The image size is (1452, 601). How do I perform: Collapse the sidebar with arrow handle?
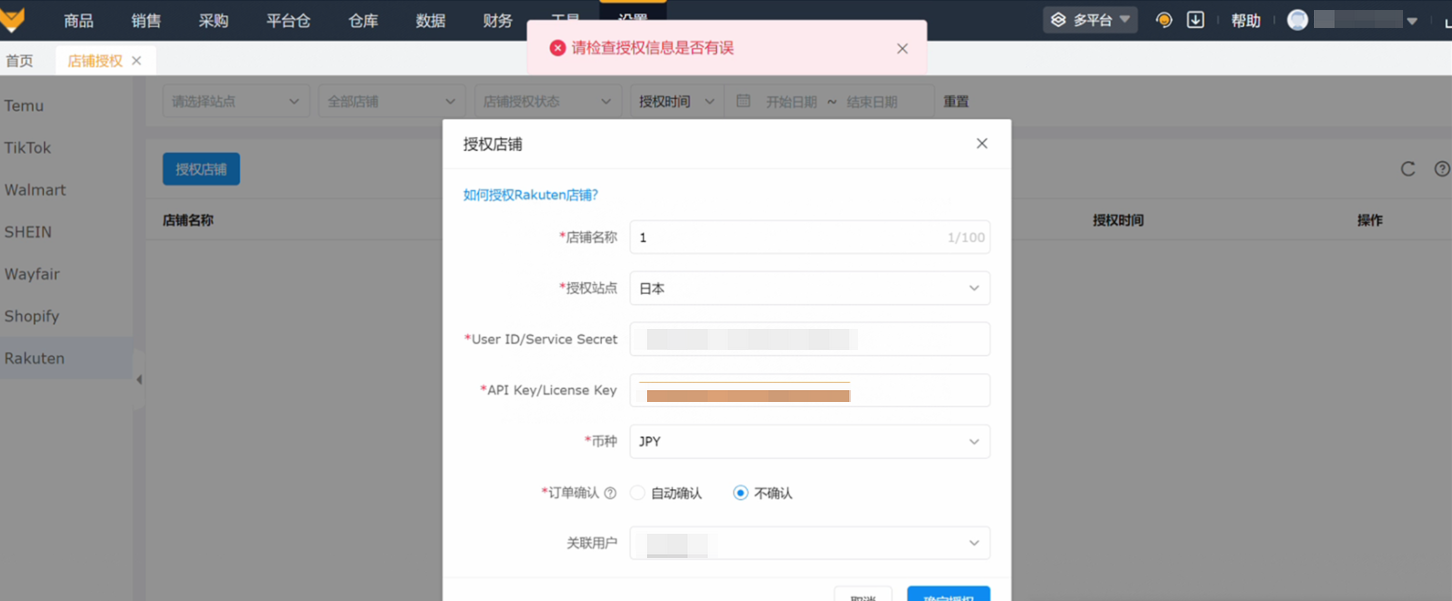click(138, 380)
